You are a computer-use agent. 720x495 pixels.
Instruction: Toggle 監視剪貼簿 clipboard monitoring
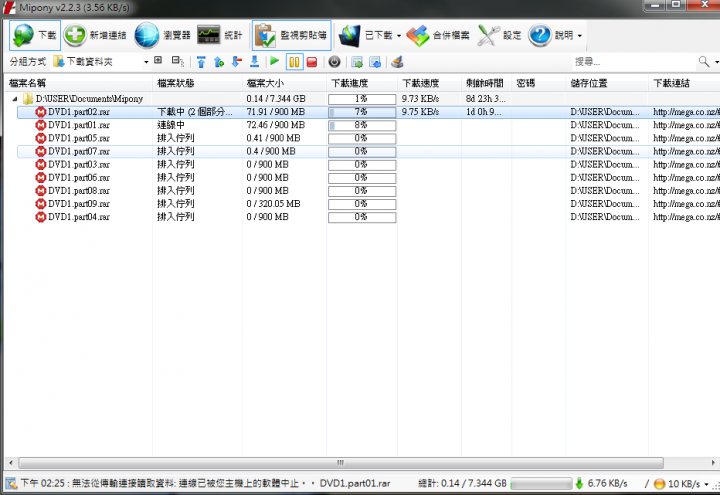coord(291,35)
